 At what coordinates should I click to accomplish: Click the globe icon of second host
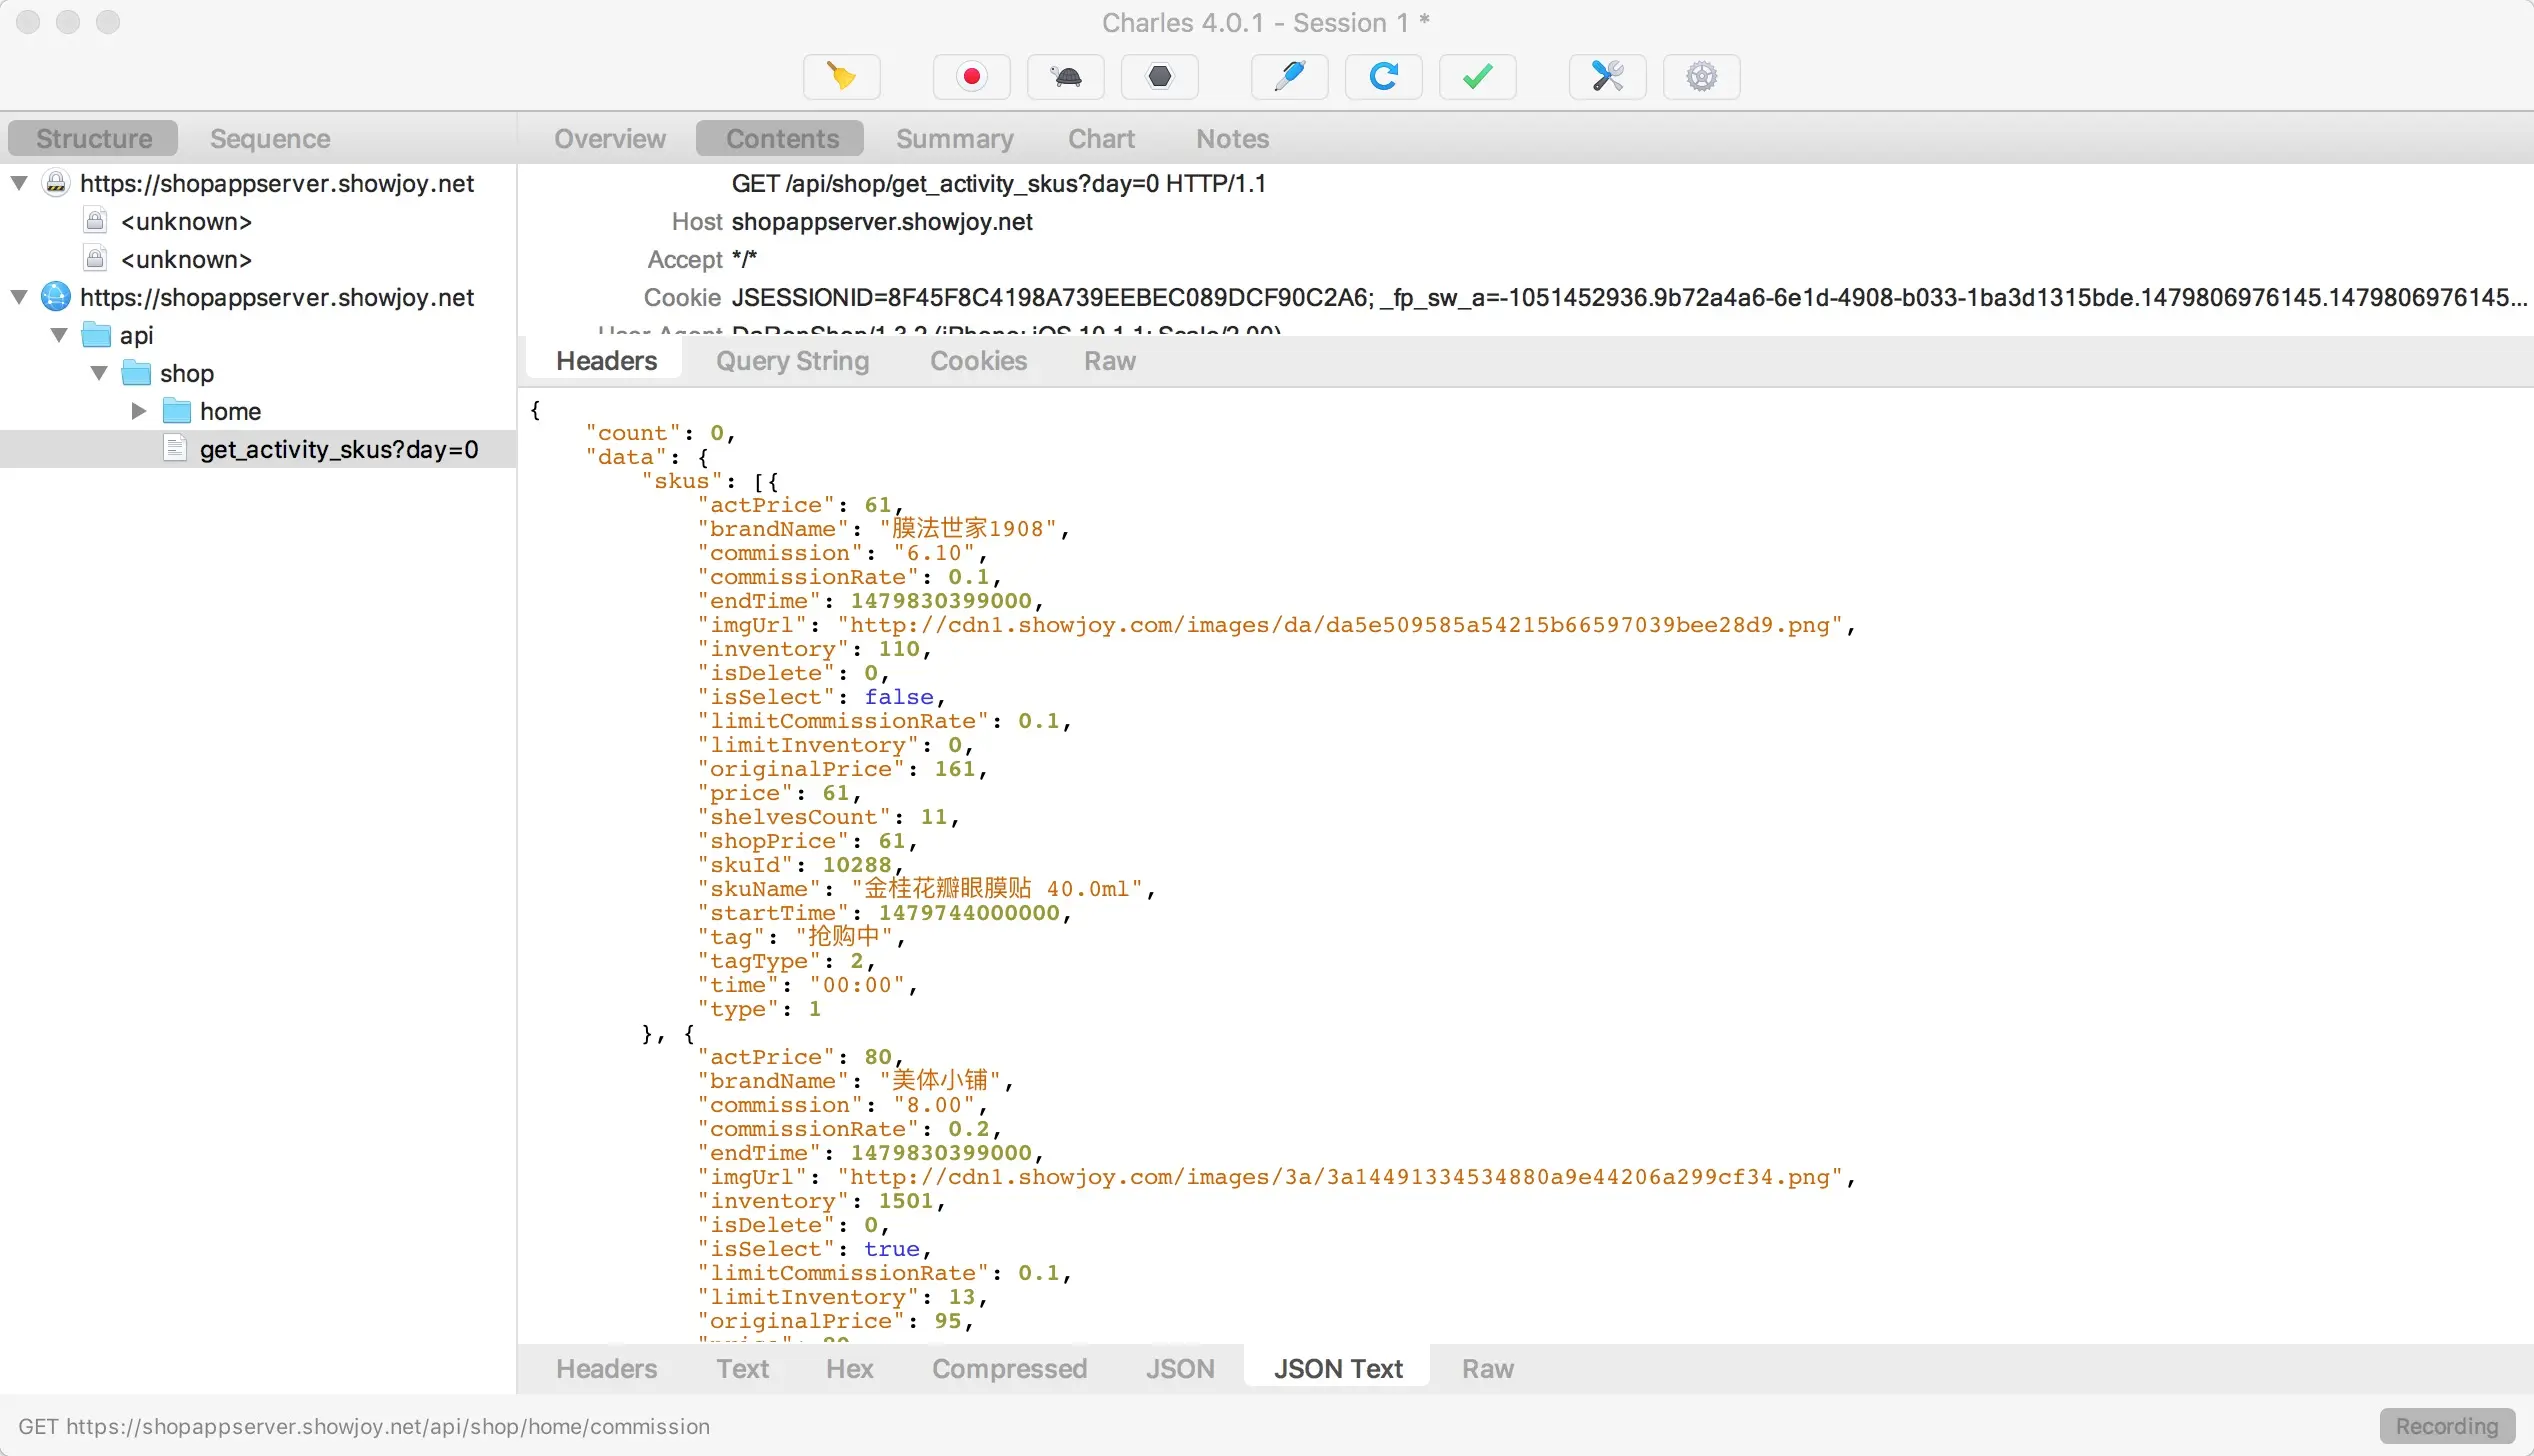tap(56, 297)
